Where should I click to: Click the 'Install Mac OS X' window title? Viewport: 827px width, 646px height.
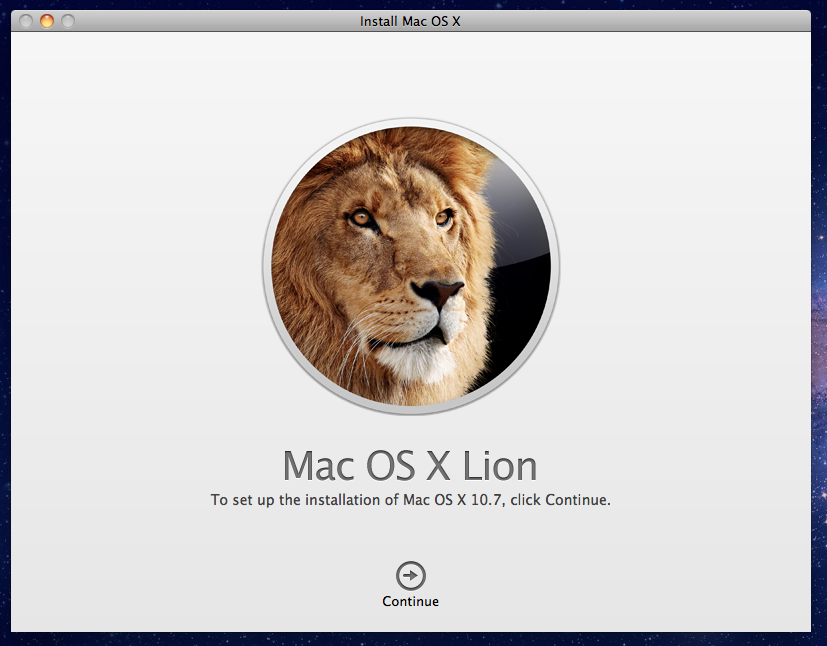(x=410, y=21)
